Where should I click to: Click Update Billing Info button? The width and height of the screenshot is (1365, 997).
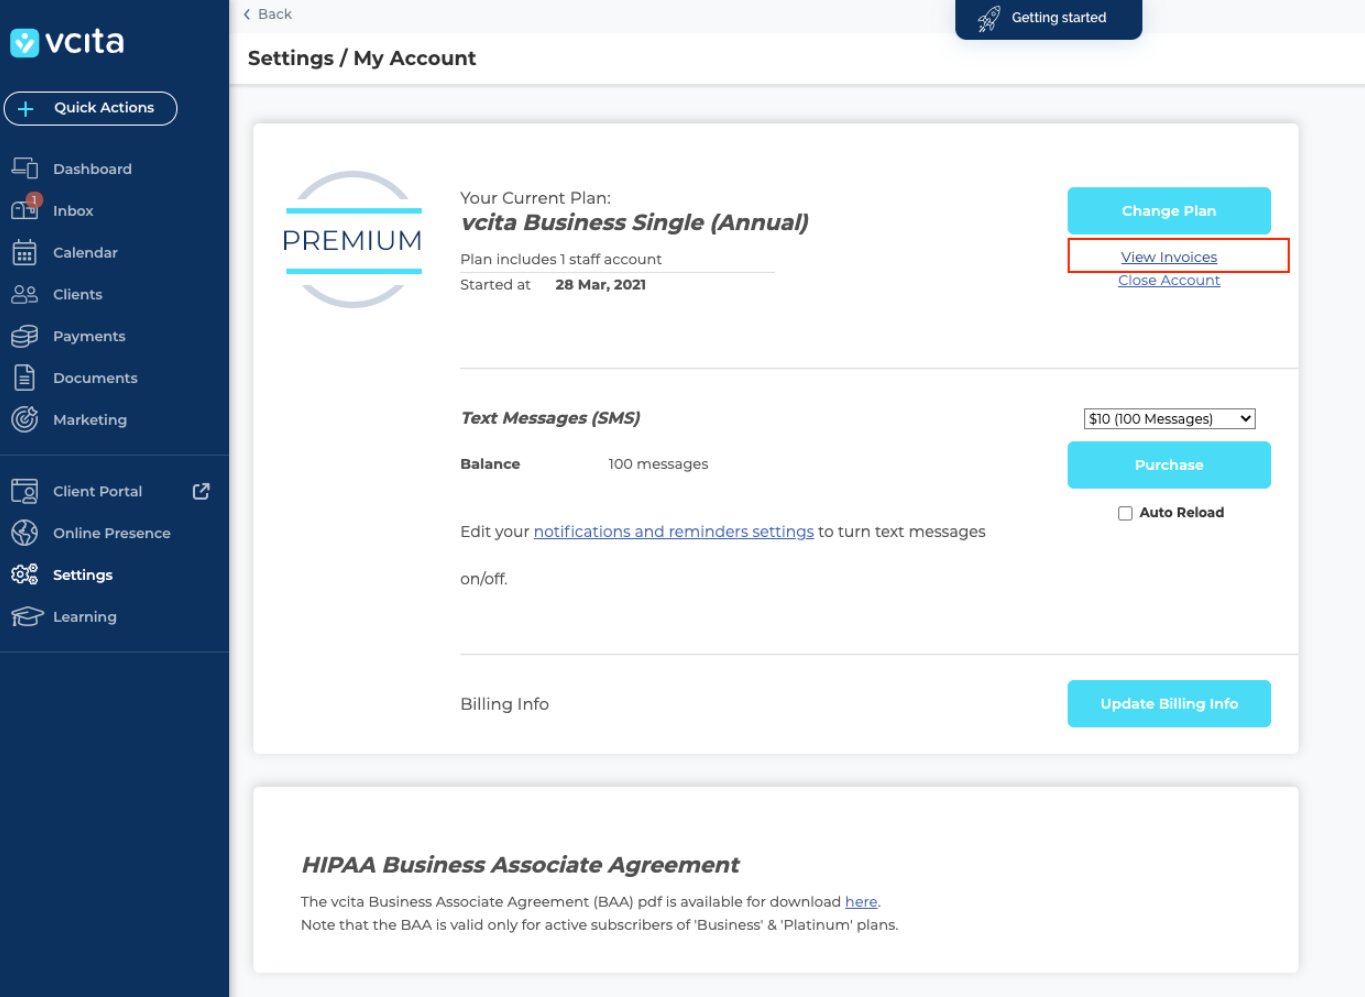1169,704
